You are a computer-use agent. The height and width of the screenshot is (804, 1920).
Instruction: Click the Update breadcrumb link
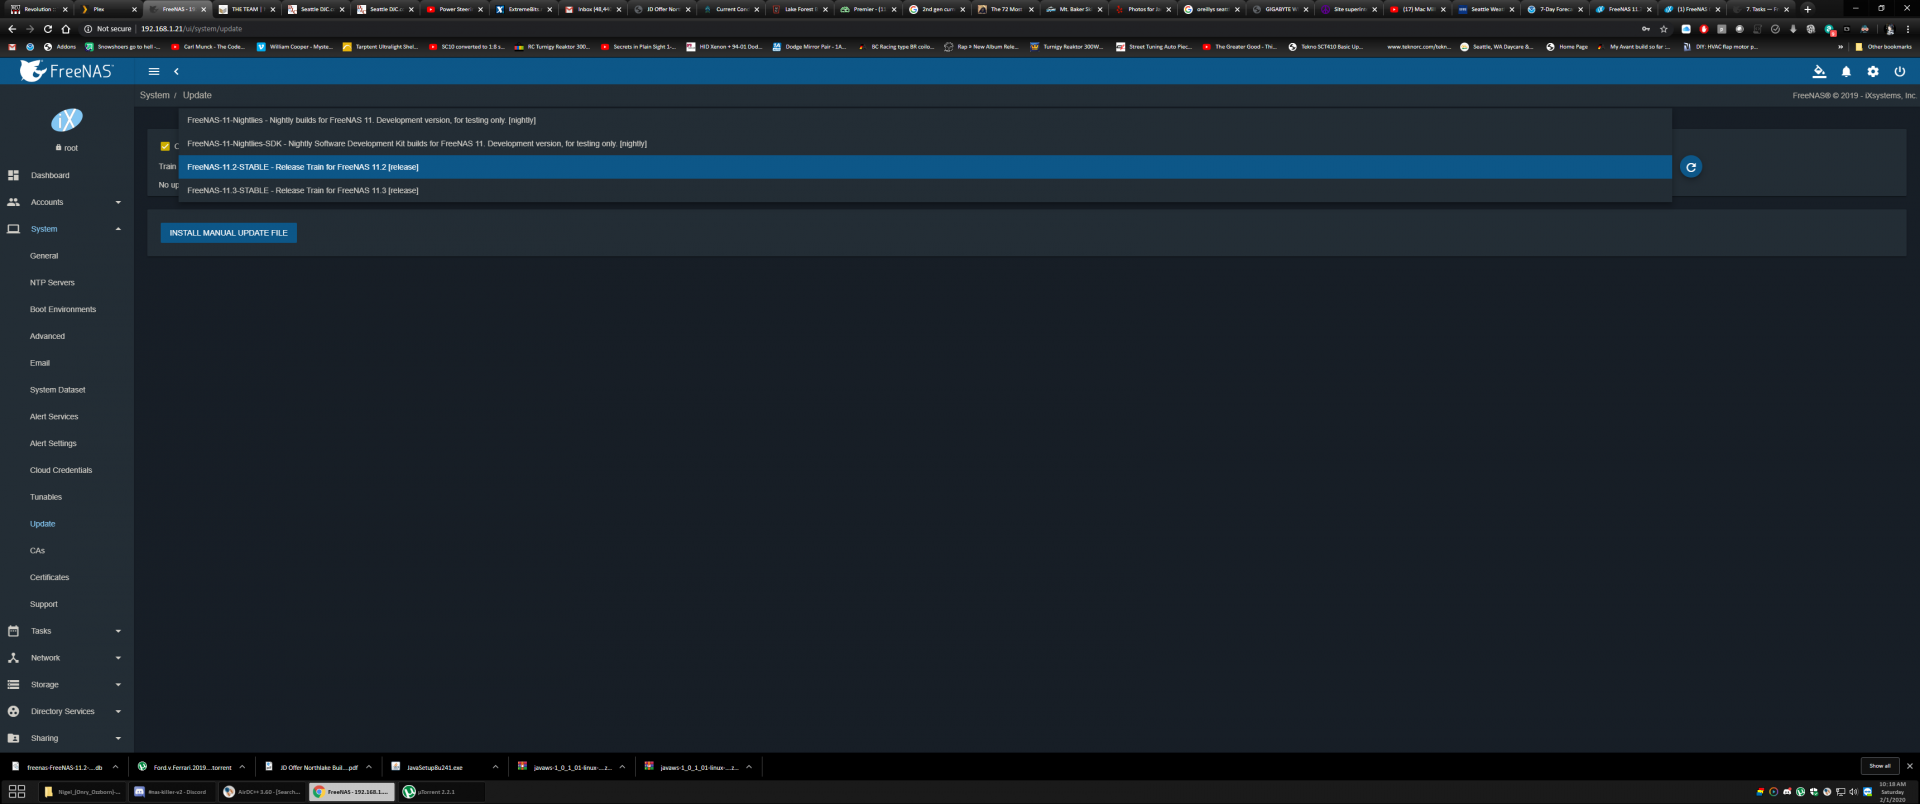click(197, 95)
